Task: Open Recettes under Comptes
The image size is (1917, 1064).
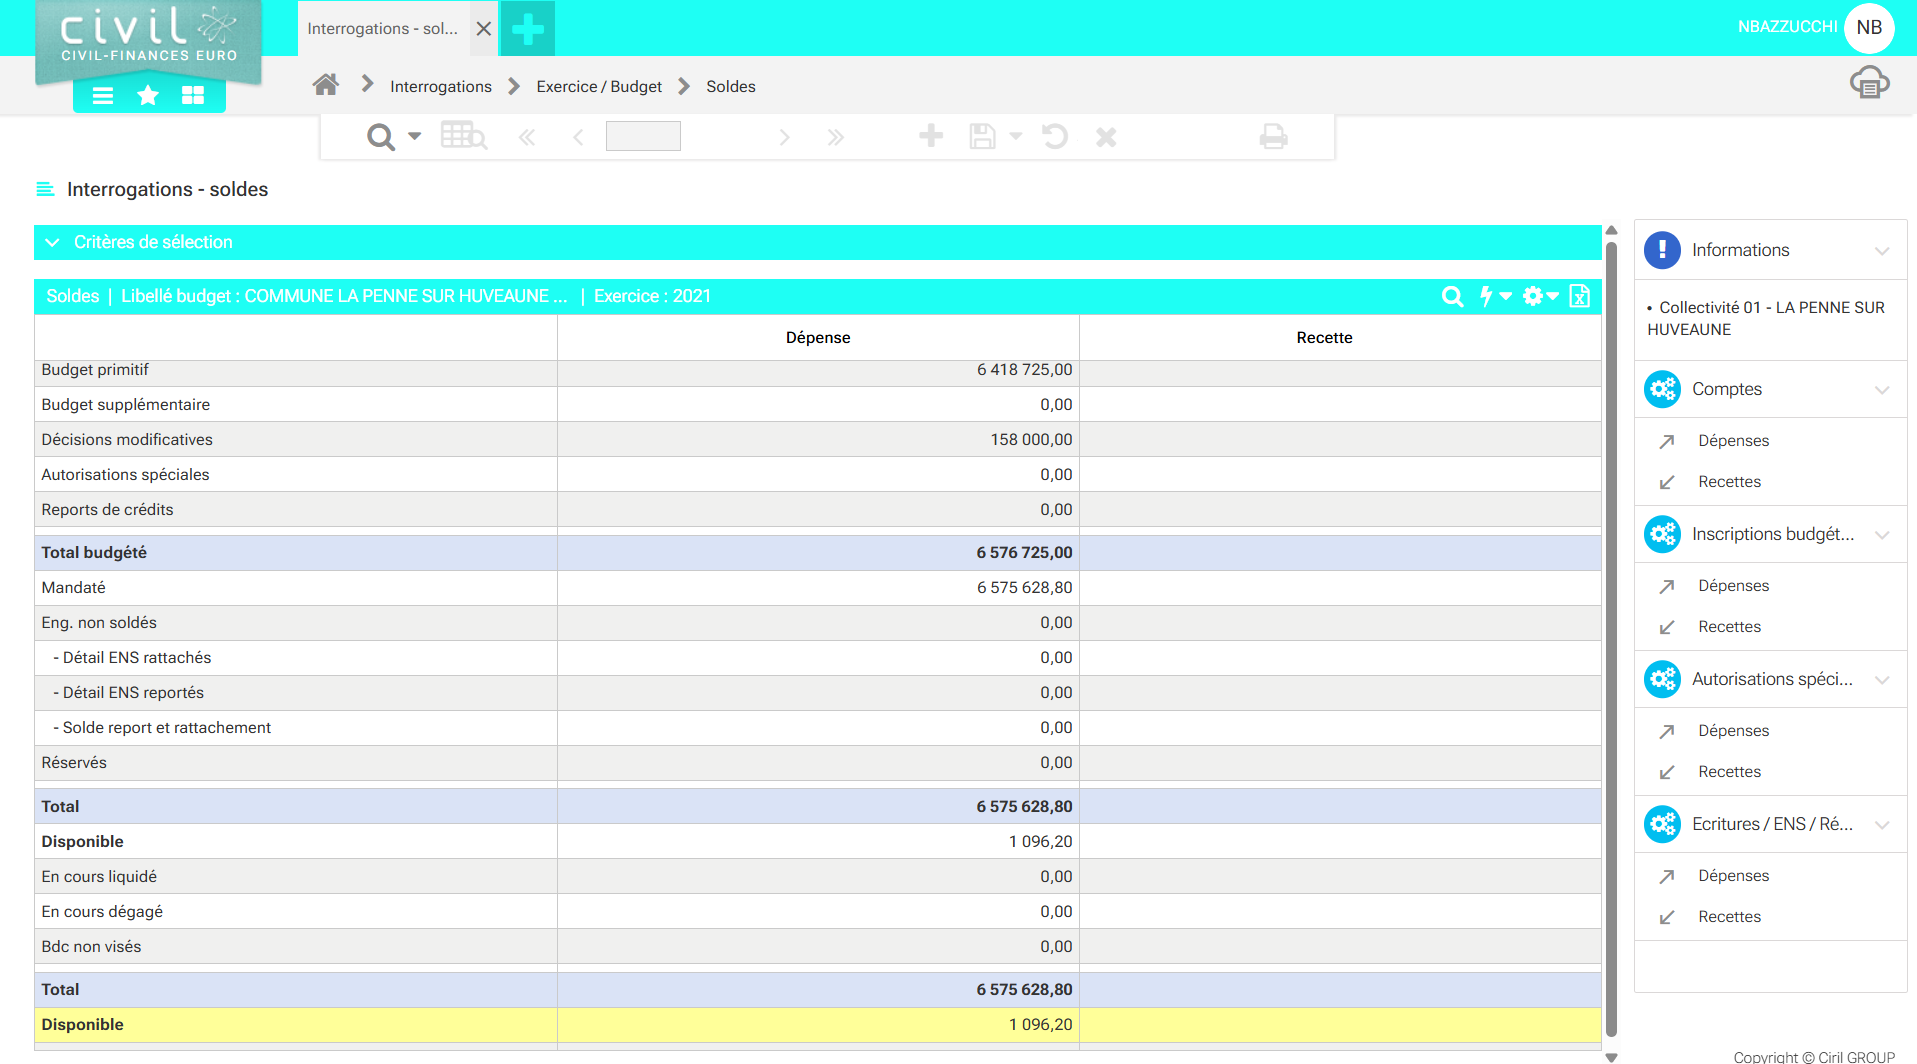Action: tap(1729, 482)
